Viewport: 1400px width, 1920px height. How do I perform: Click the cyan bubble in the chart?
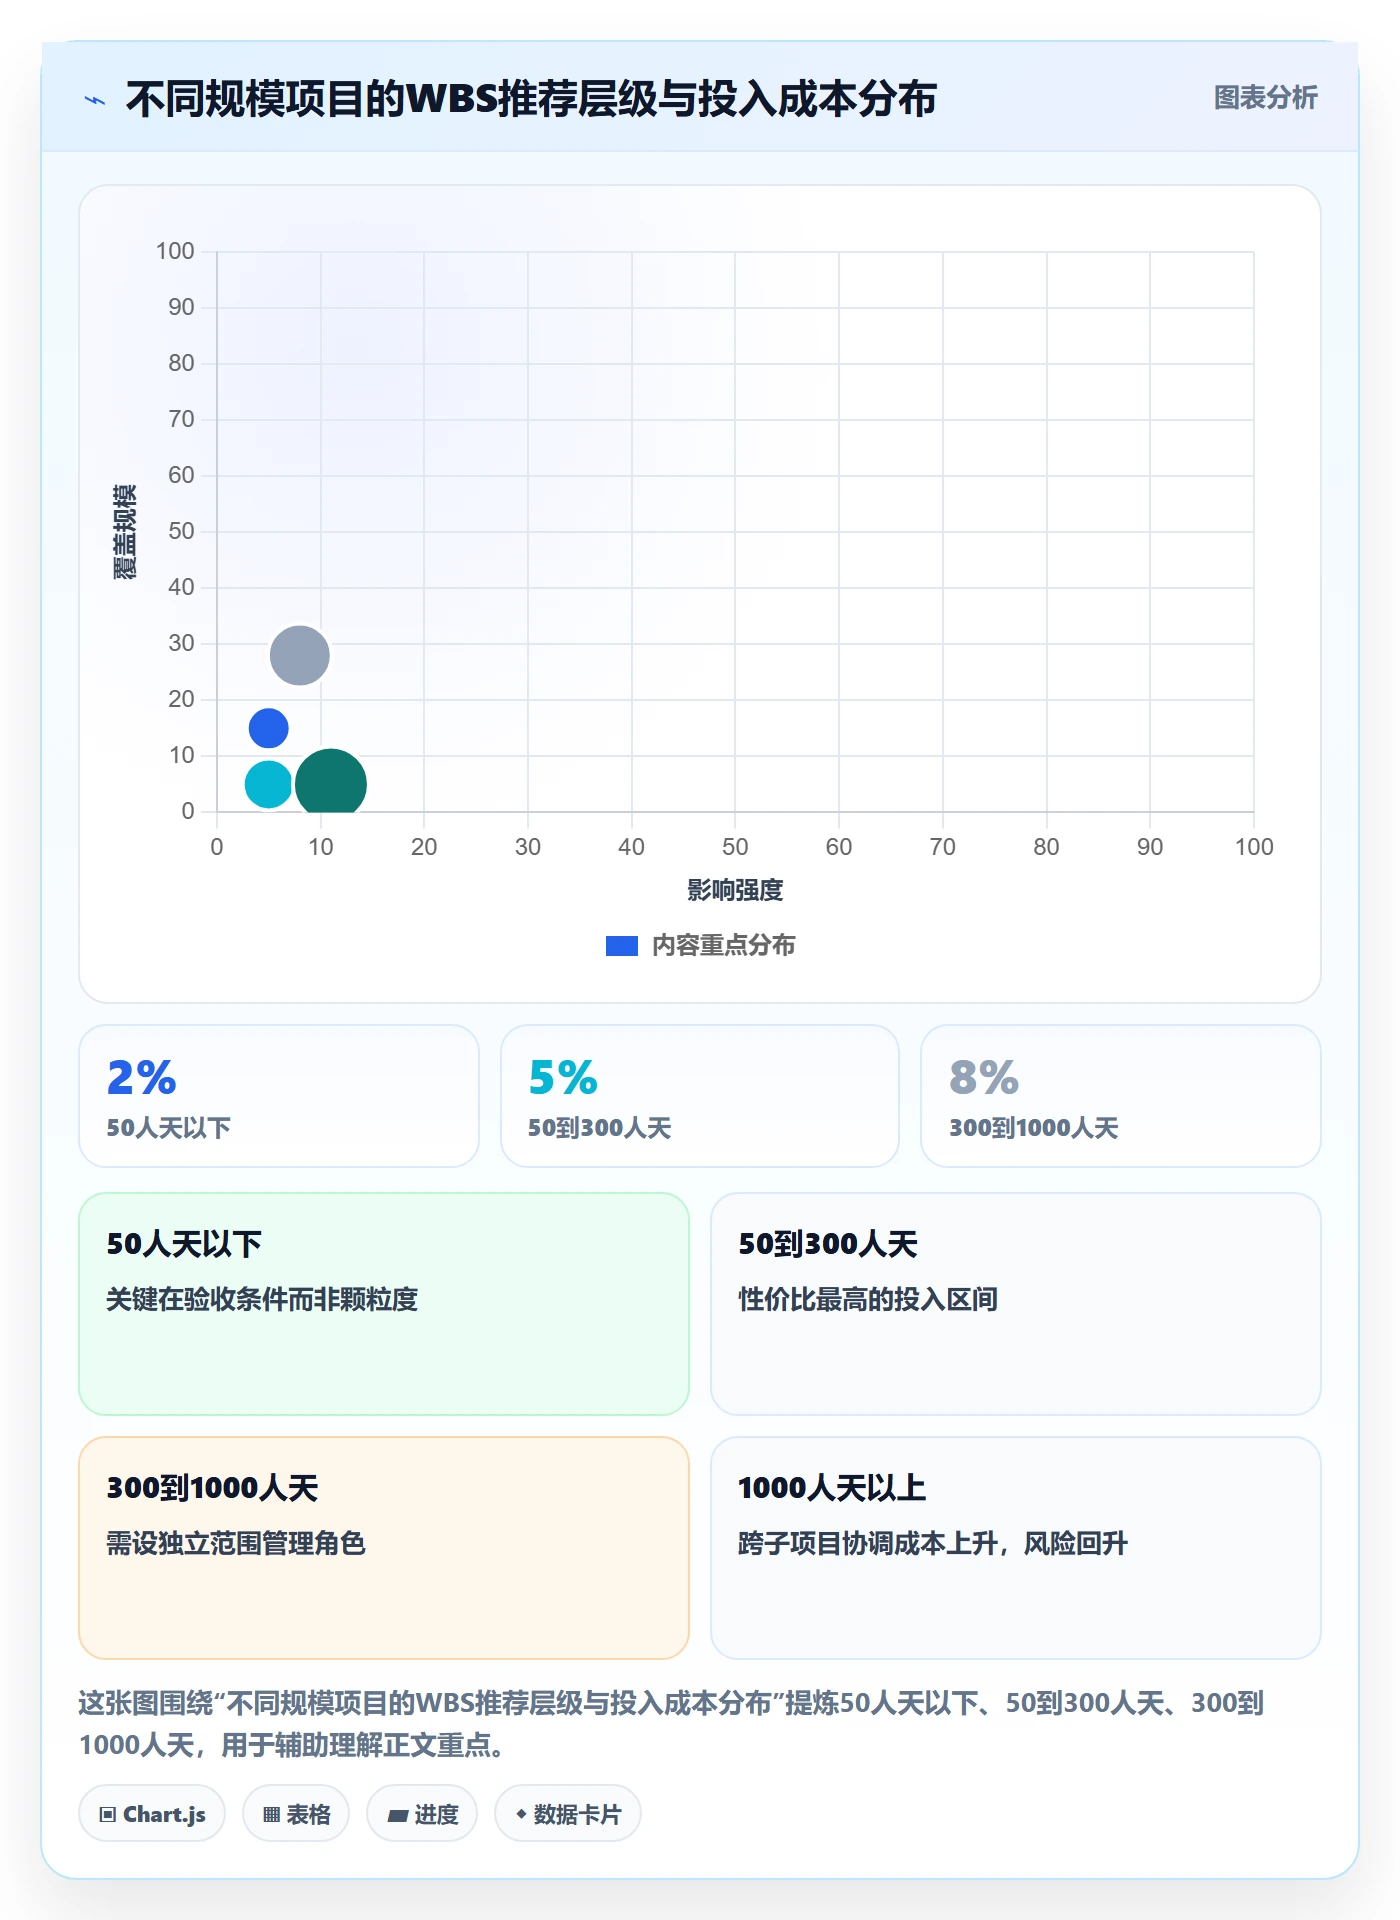click(268, 784)
